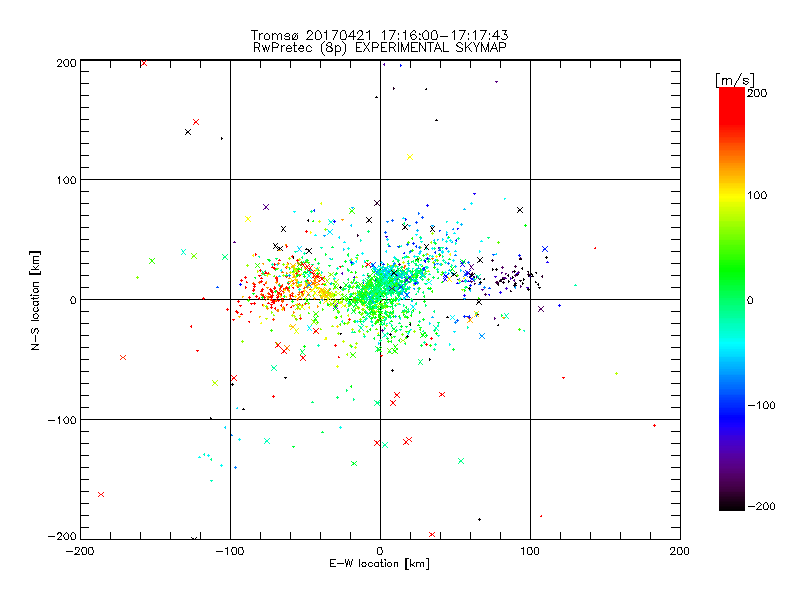Click the E-W axis tick label -200
The width and height of the screenshot is (800, 600).
[80, 551]
